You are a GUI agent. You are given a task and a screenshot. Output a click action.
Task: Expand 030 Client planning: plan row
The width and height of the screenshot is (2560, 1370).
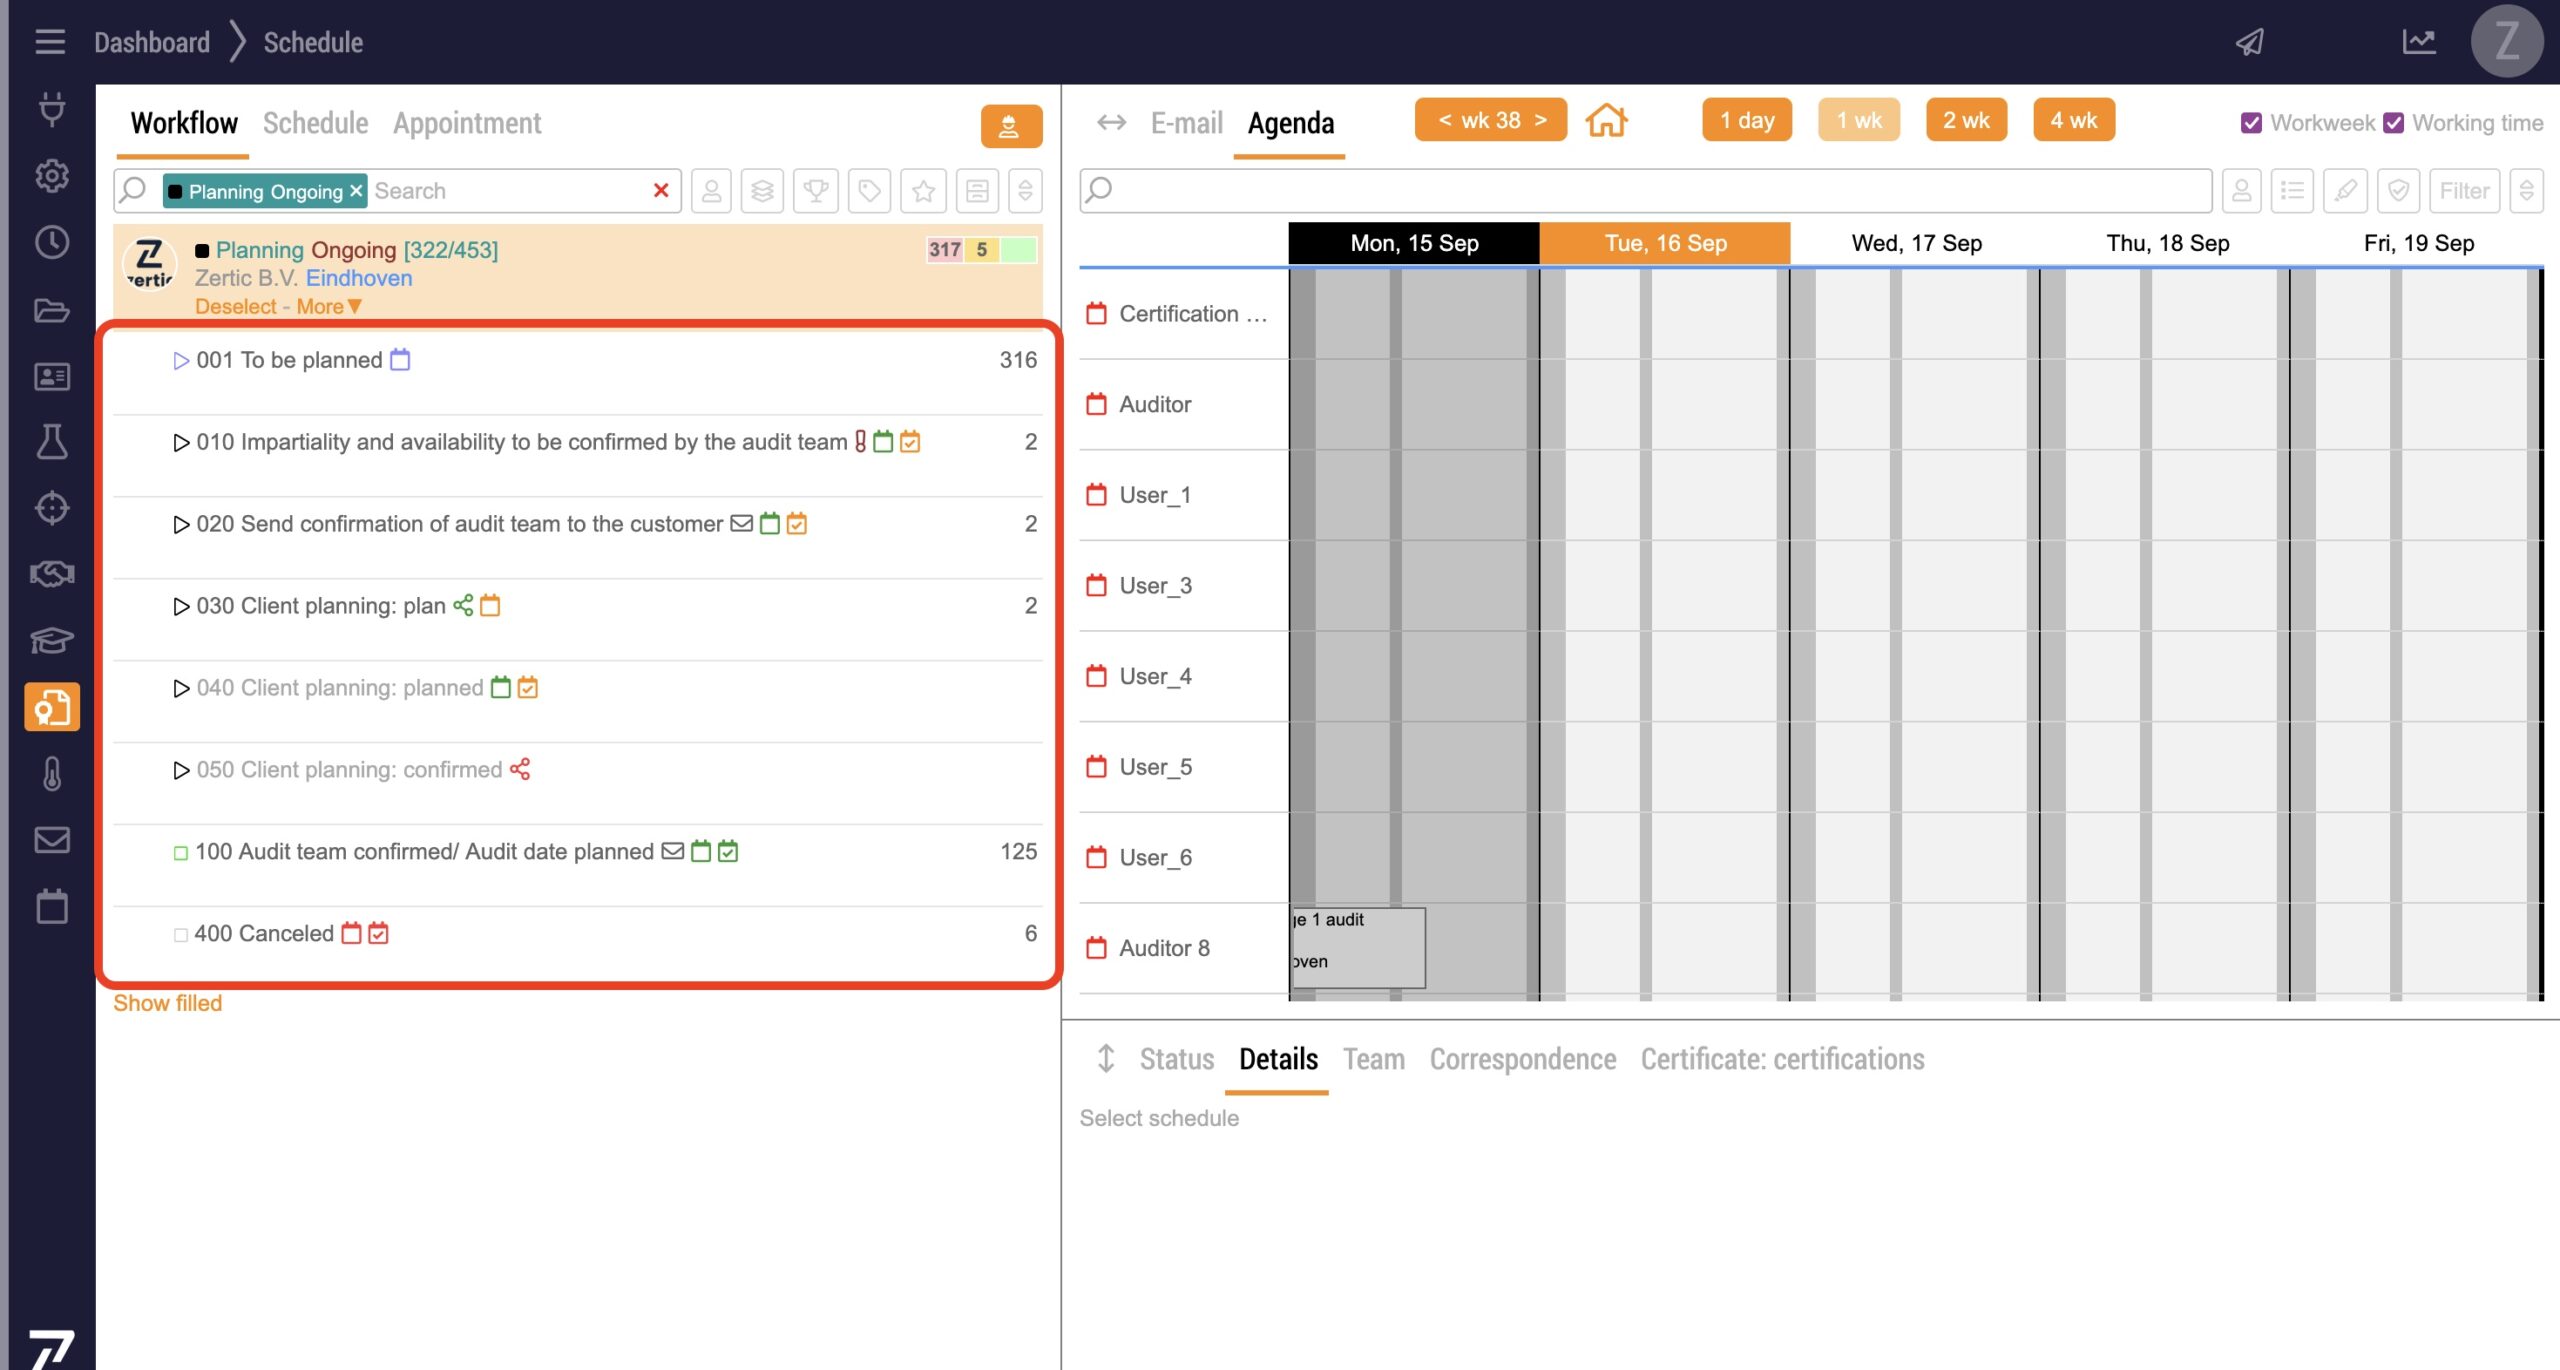coord(181,607)
